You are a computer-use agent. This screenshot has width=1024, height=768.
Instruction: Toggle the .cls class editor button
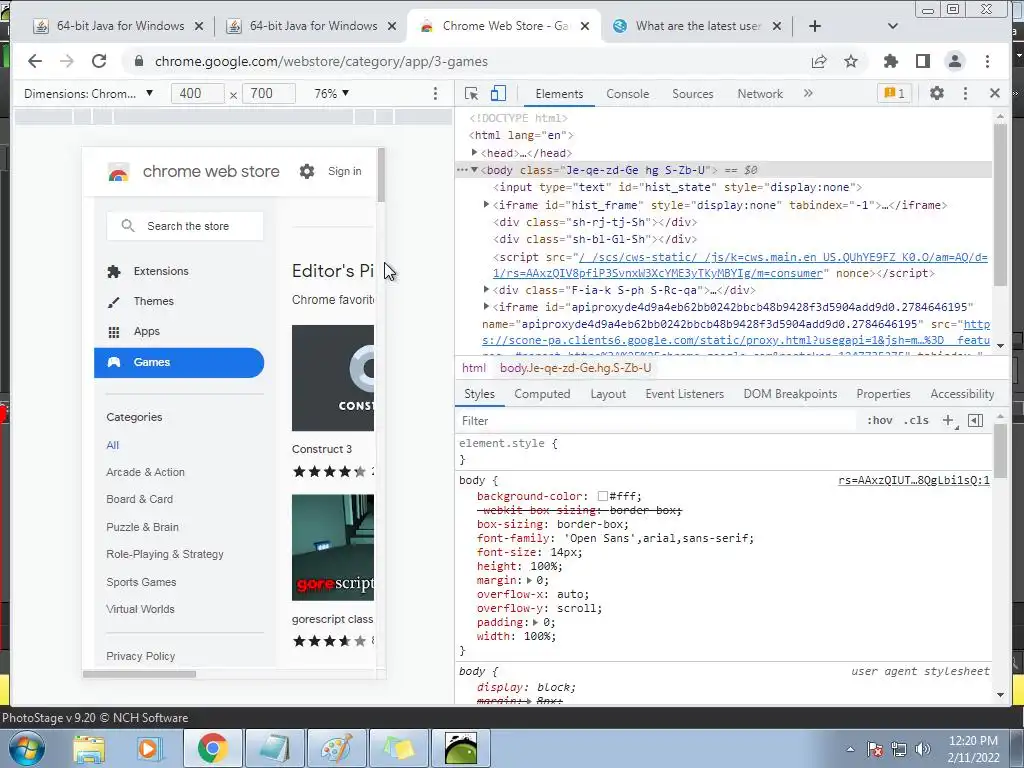point(916,421)
